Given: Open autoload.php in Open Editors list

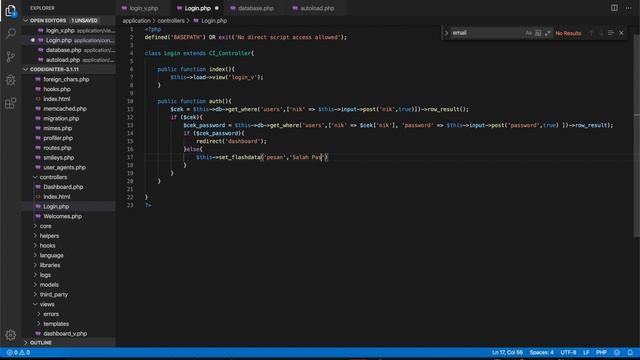Looking at the screenshot, I should tap(69, 60).
